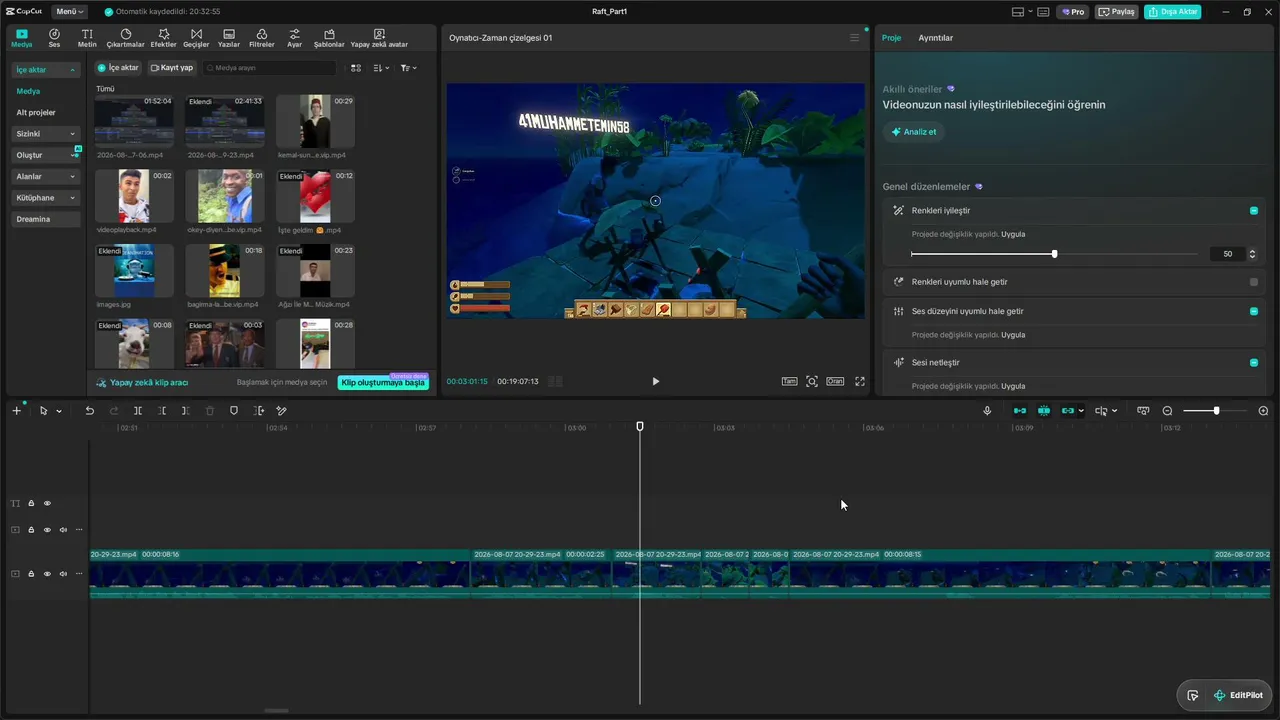The width and height of the screenshot is (1280, 720).
Task: Select the Medya item in the sidebar
Action: point(28,91)
